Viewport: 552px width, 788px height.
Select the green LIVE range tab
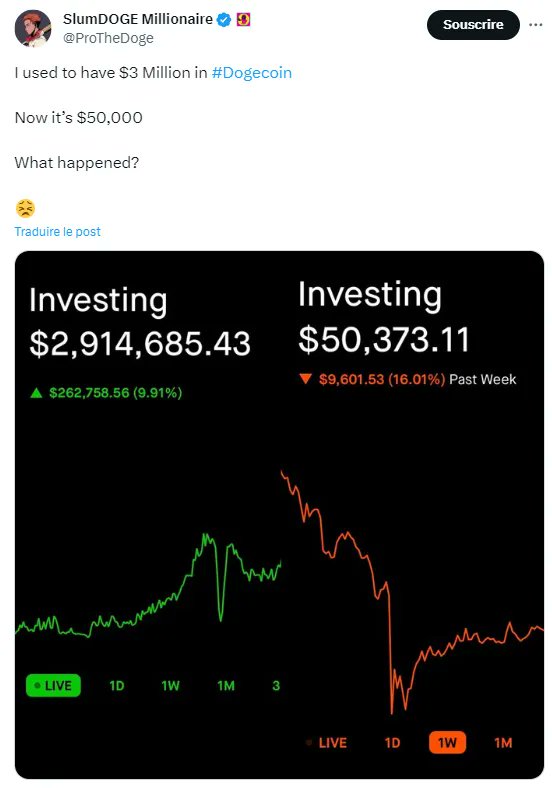[x=53, y=685]
